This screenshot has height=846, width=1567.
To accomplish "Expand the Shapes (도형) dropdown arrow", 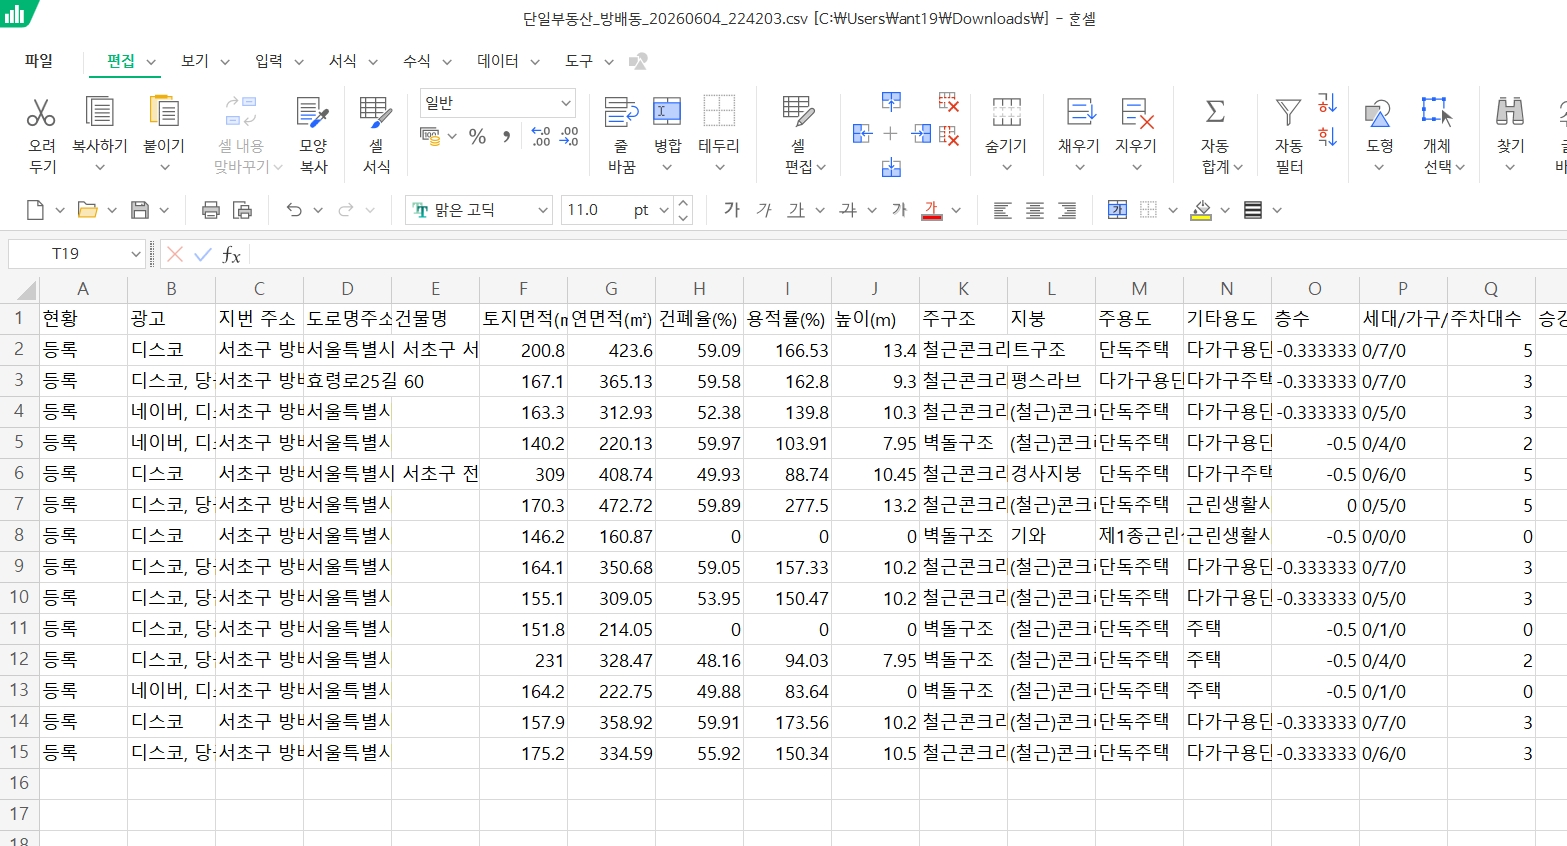I will 1379,168.
